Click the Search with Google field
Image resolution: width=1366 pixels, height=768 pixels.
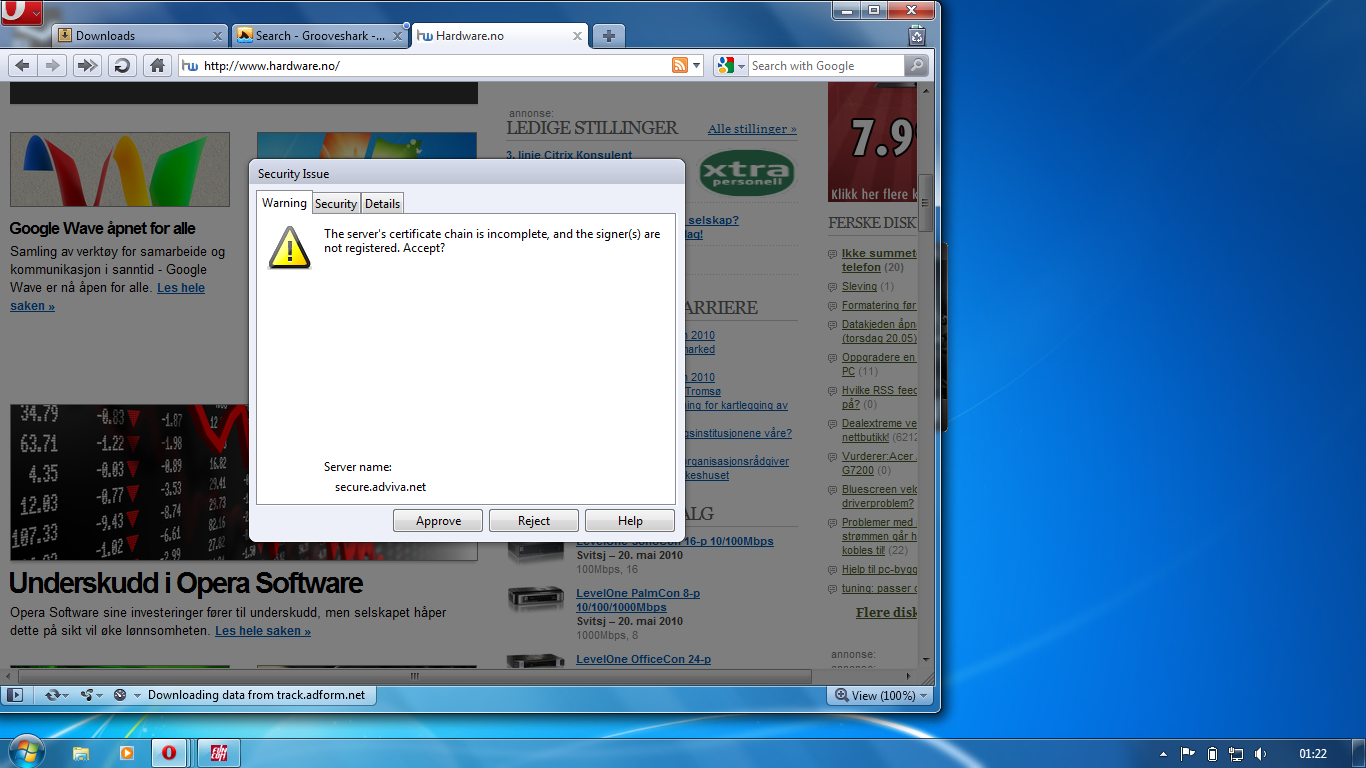tap(826, 65)
